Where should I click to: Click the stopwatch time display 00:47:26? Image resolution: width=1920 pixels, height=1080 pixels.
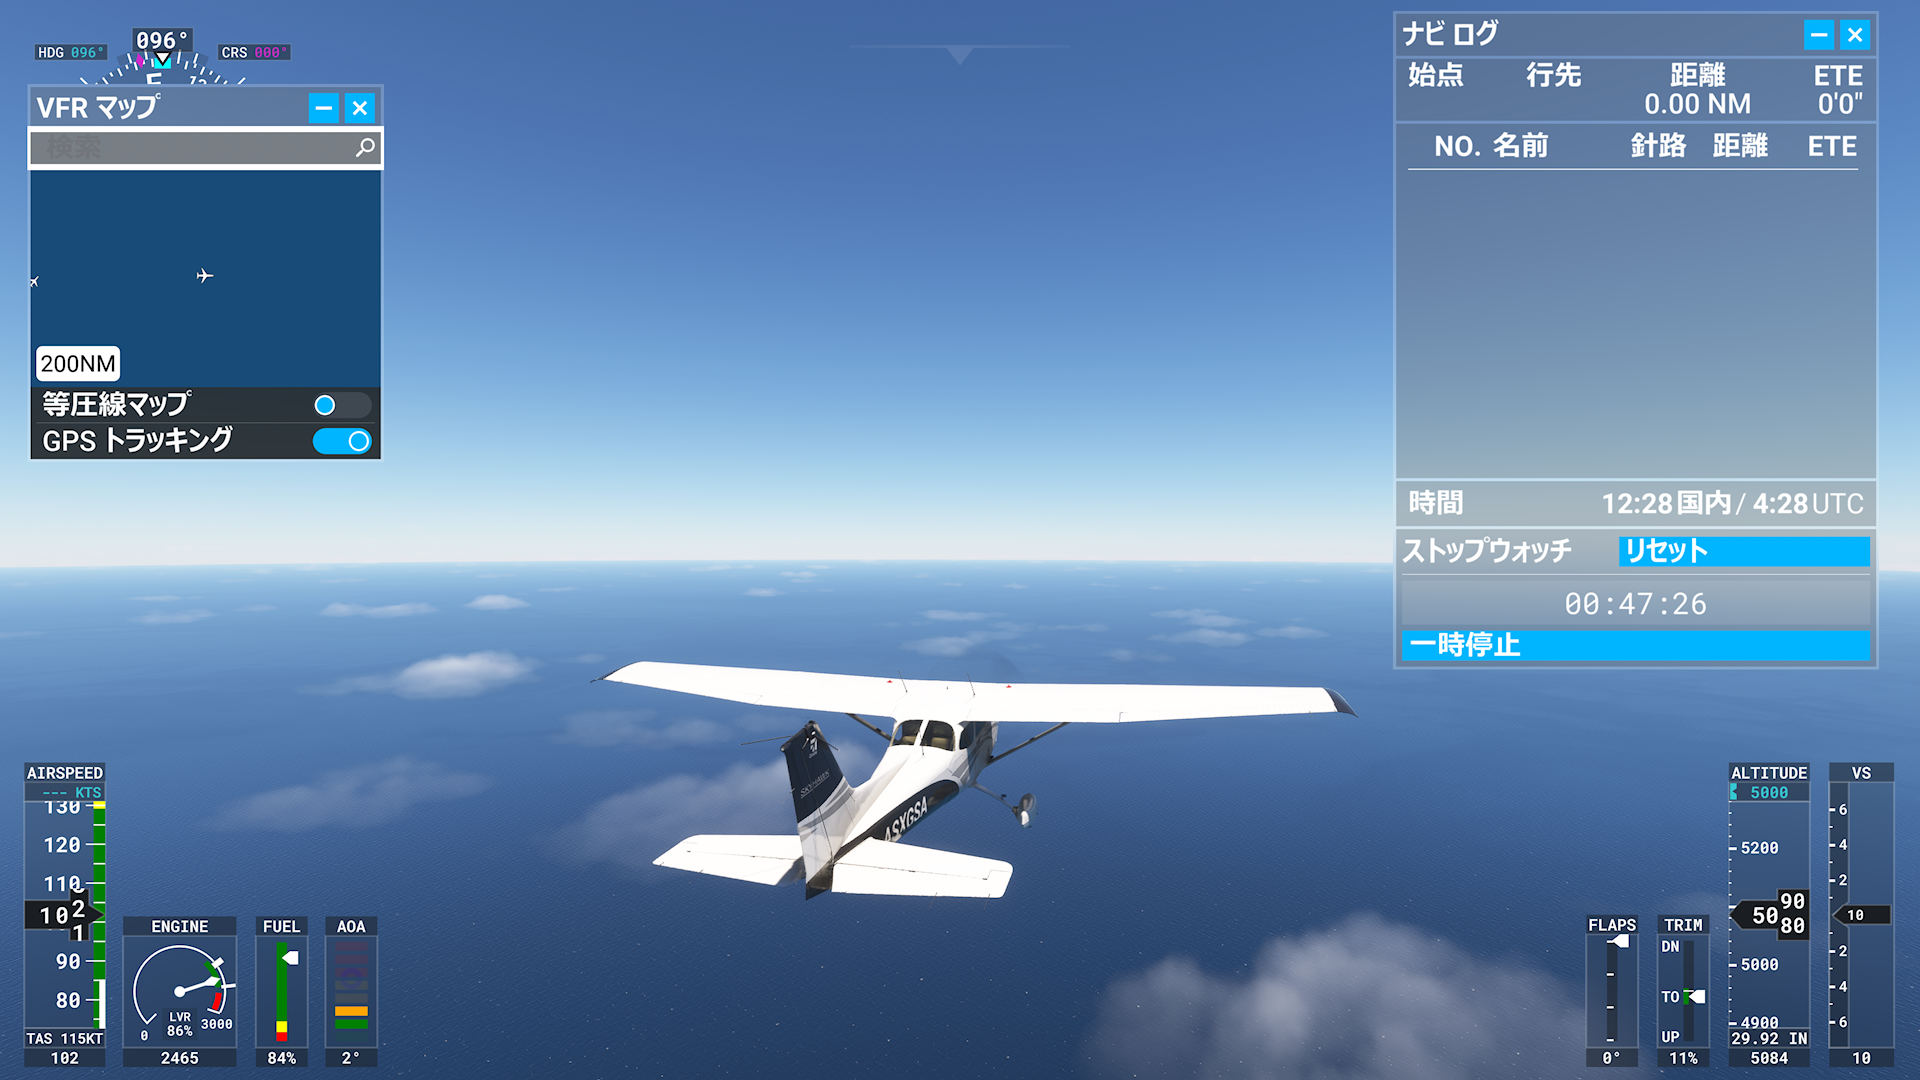(x=1638, y=603)
